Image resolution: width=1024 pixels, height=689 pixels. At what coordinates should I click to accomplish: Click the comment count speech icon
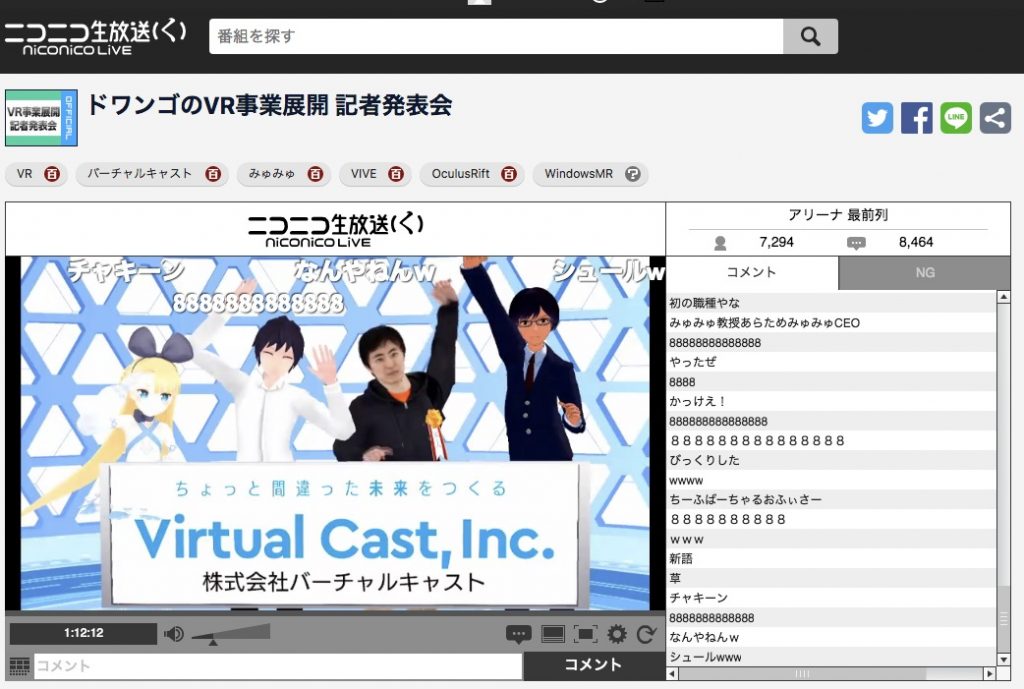tap(856, 243)
